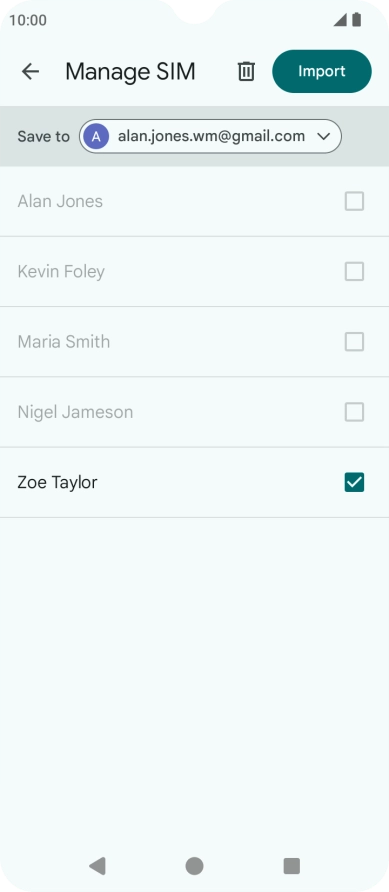389x892 pixels.
Task: Tap the Android home circle button
Action: [194, 866]
